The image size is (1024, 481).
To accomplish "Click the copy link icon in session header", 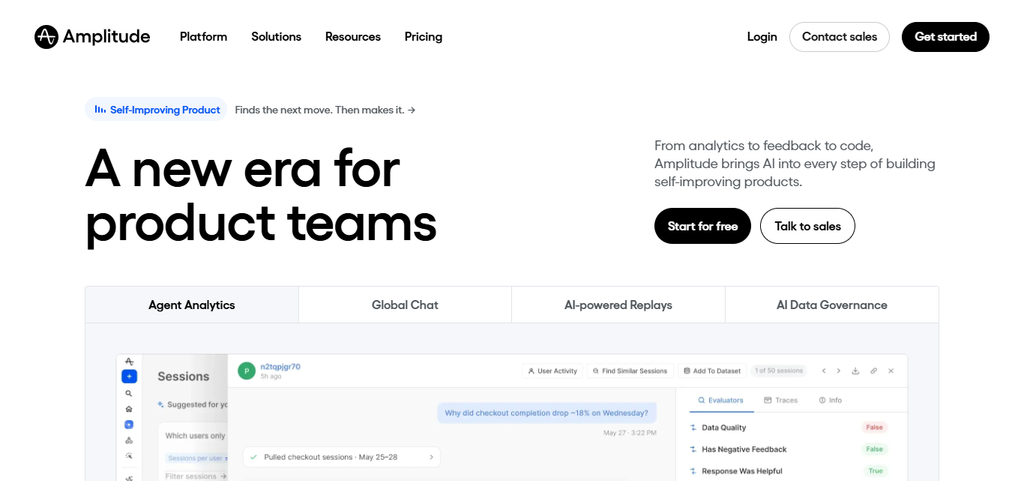I will 873,371.
